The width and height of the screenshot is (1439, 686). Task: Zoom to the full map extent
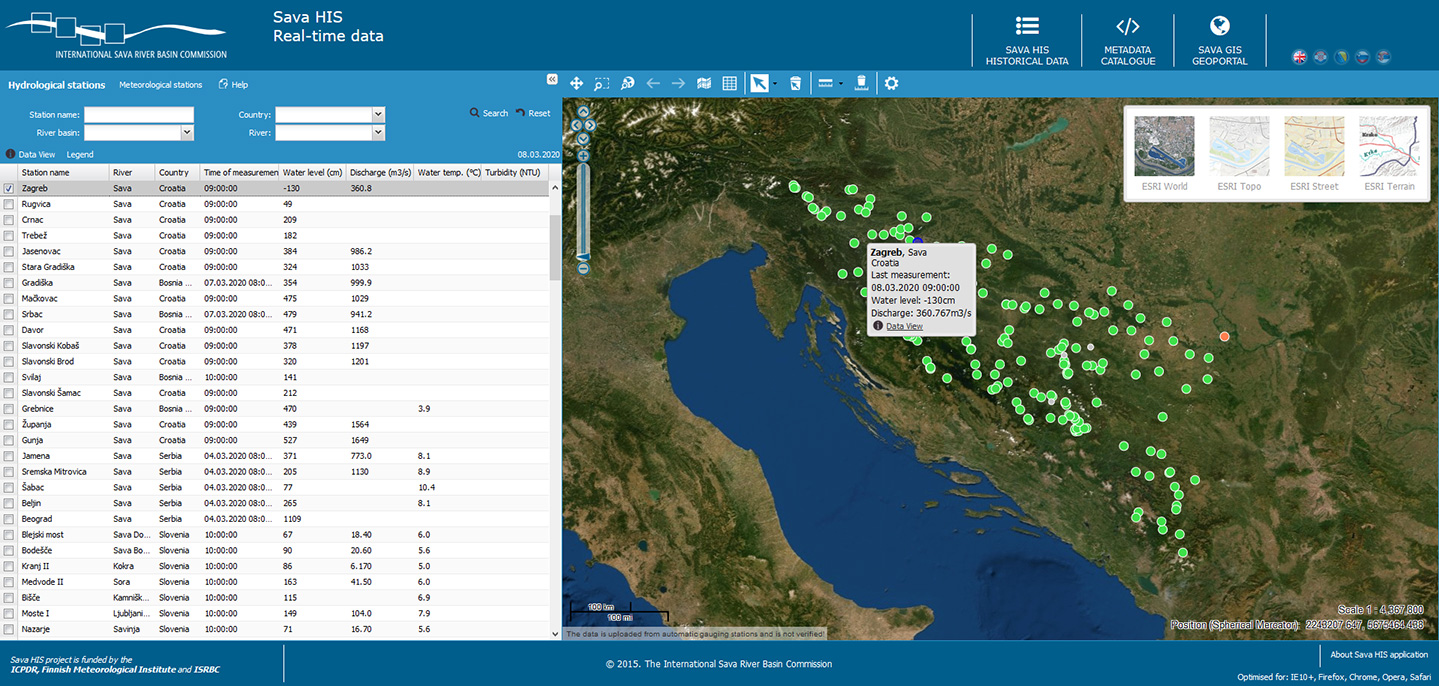pos(627,83)
